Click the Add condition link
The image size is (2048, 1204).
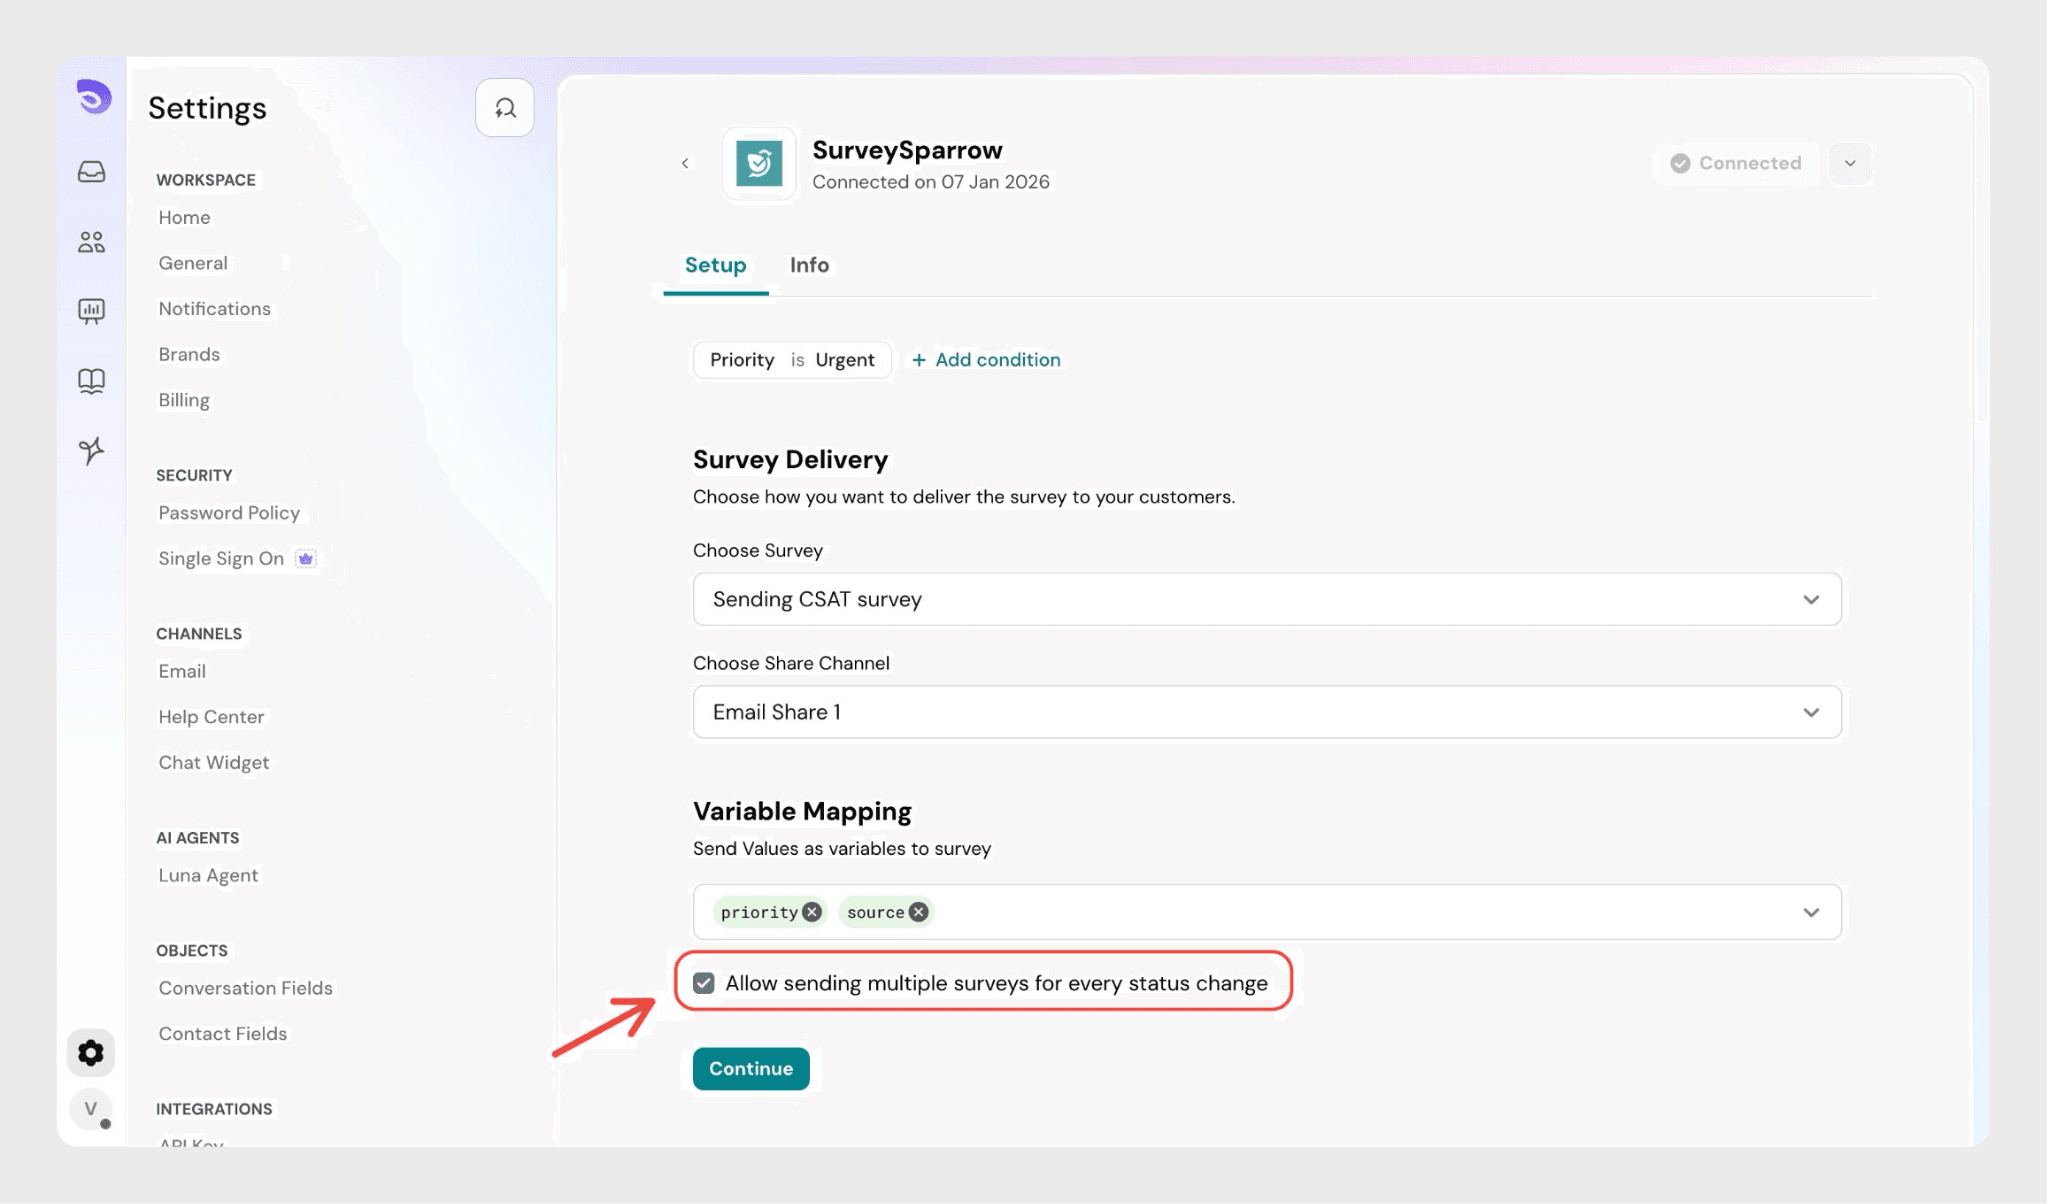(986, 360)
